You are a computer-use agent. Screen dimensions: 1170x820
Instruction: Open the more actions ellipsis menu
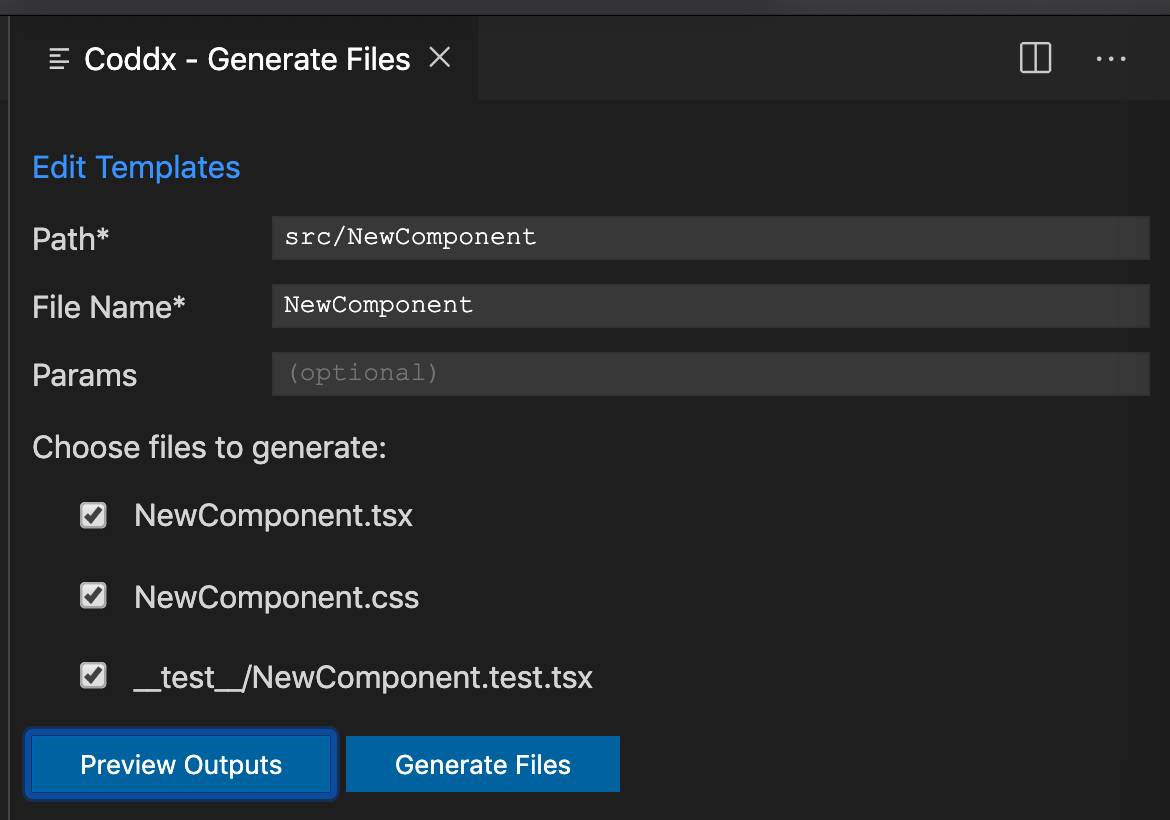(x=1110, y=58)
